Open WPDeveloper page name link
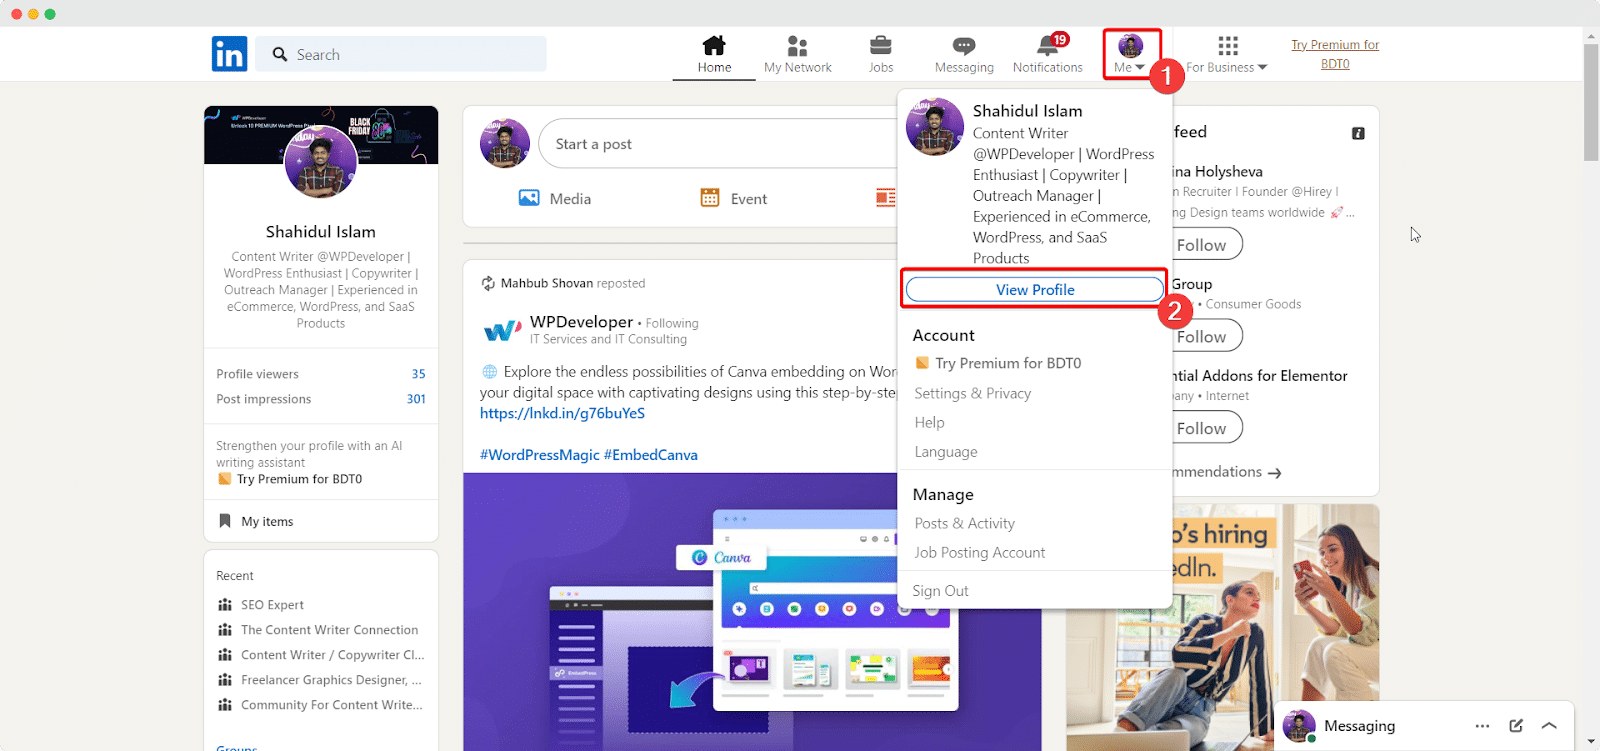Screen dimensions: 1600x751 [x=581, y=322]
